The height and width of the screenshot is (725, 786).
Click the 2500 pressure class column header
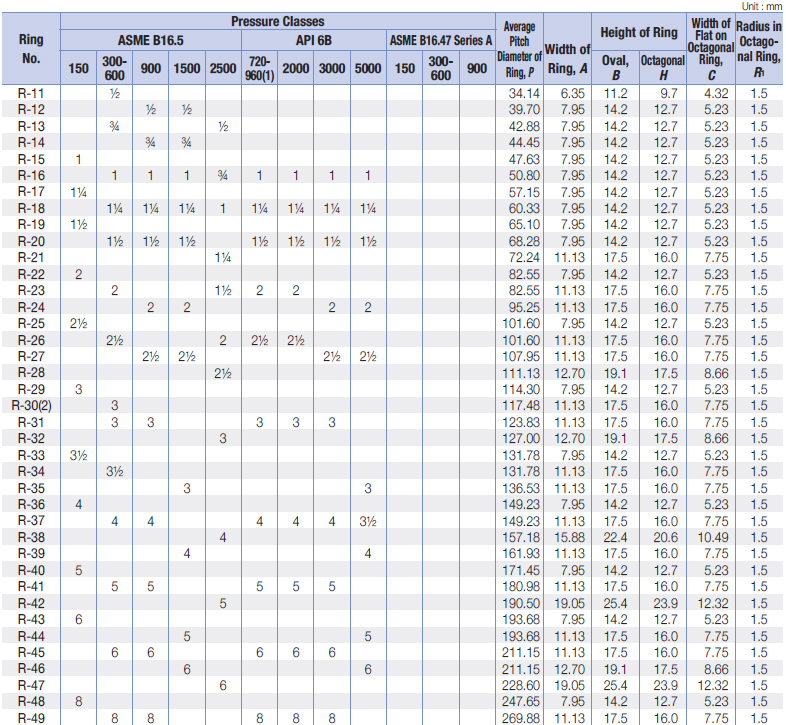click(223, 68)
